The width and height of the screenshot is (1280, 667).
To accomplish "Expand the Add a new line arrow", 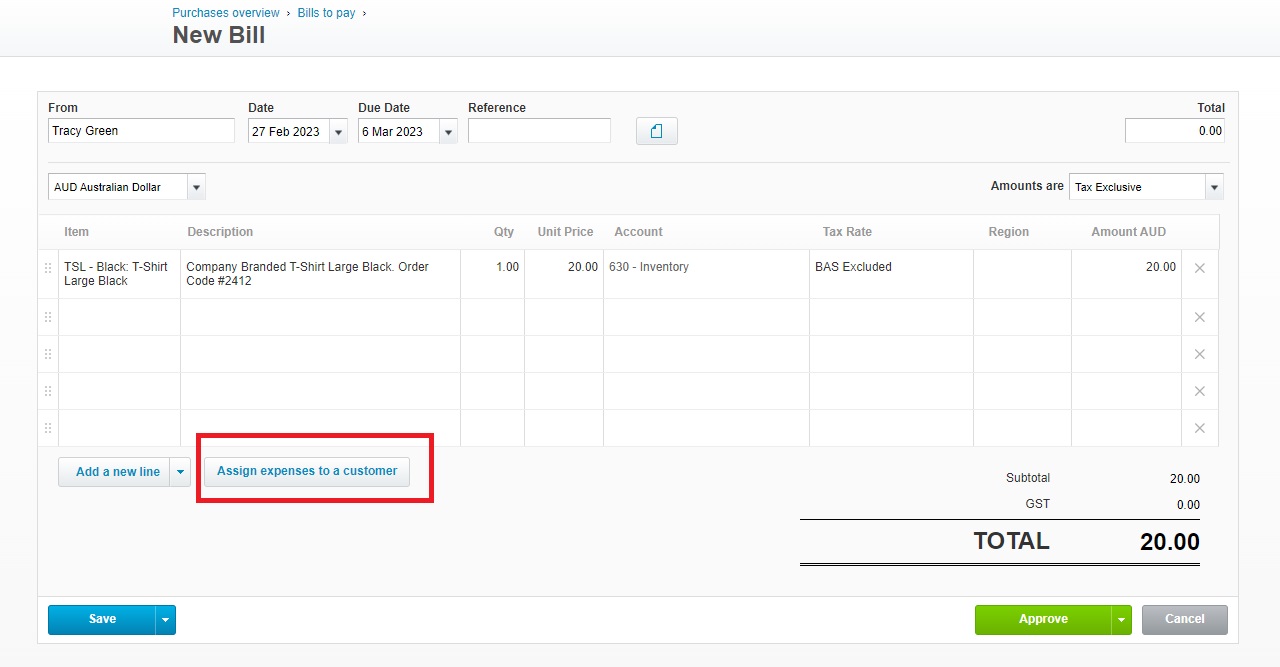I will (x=180, y=472).
